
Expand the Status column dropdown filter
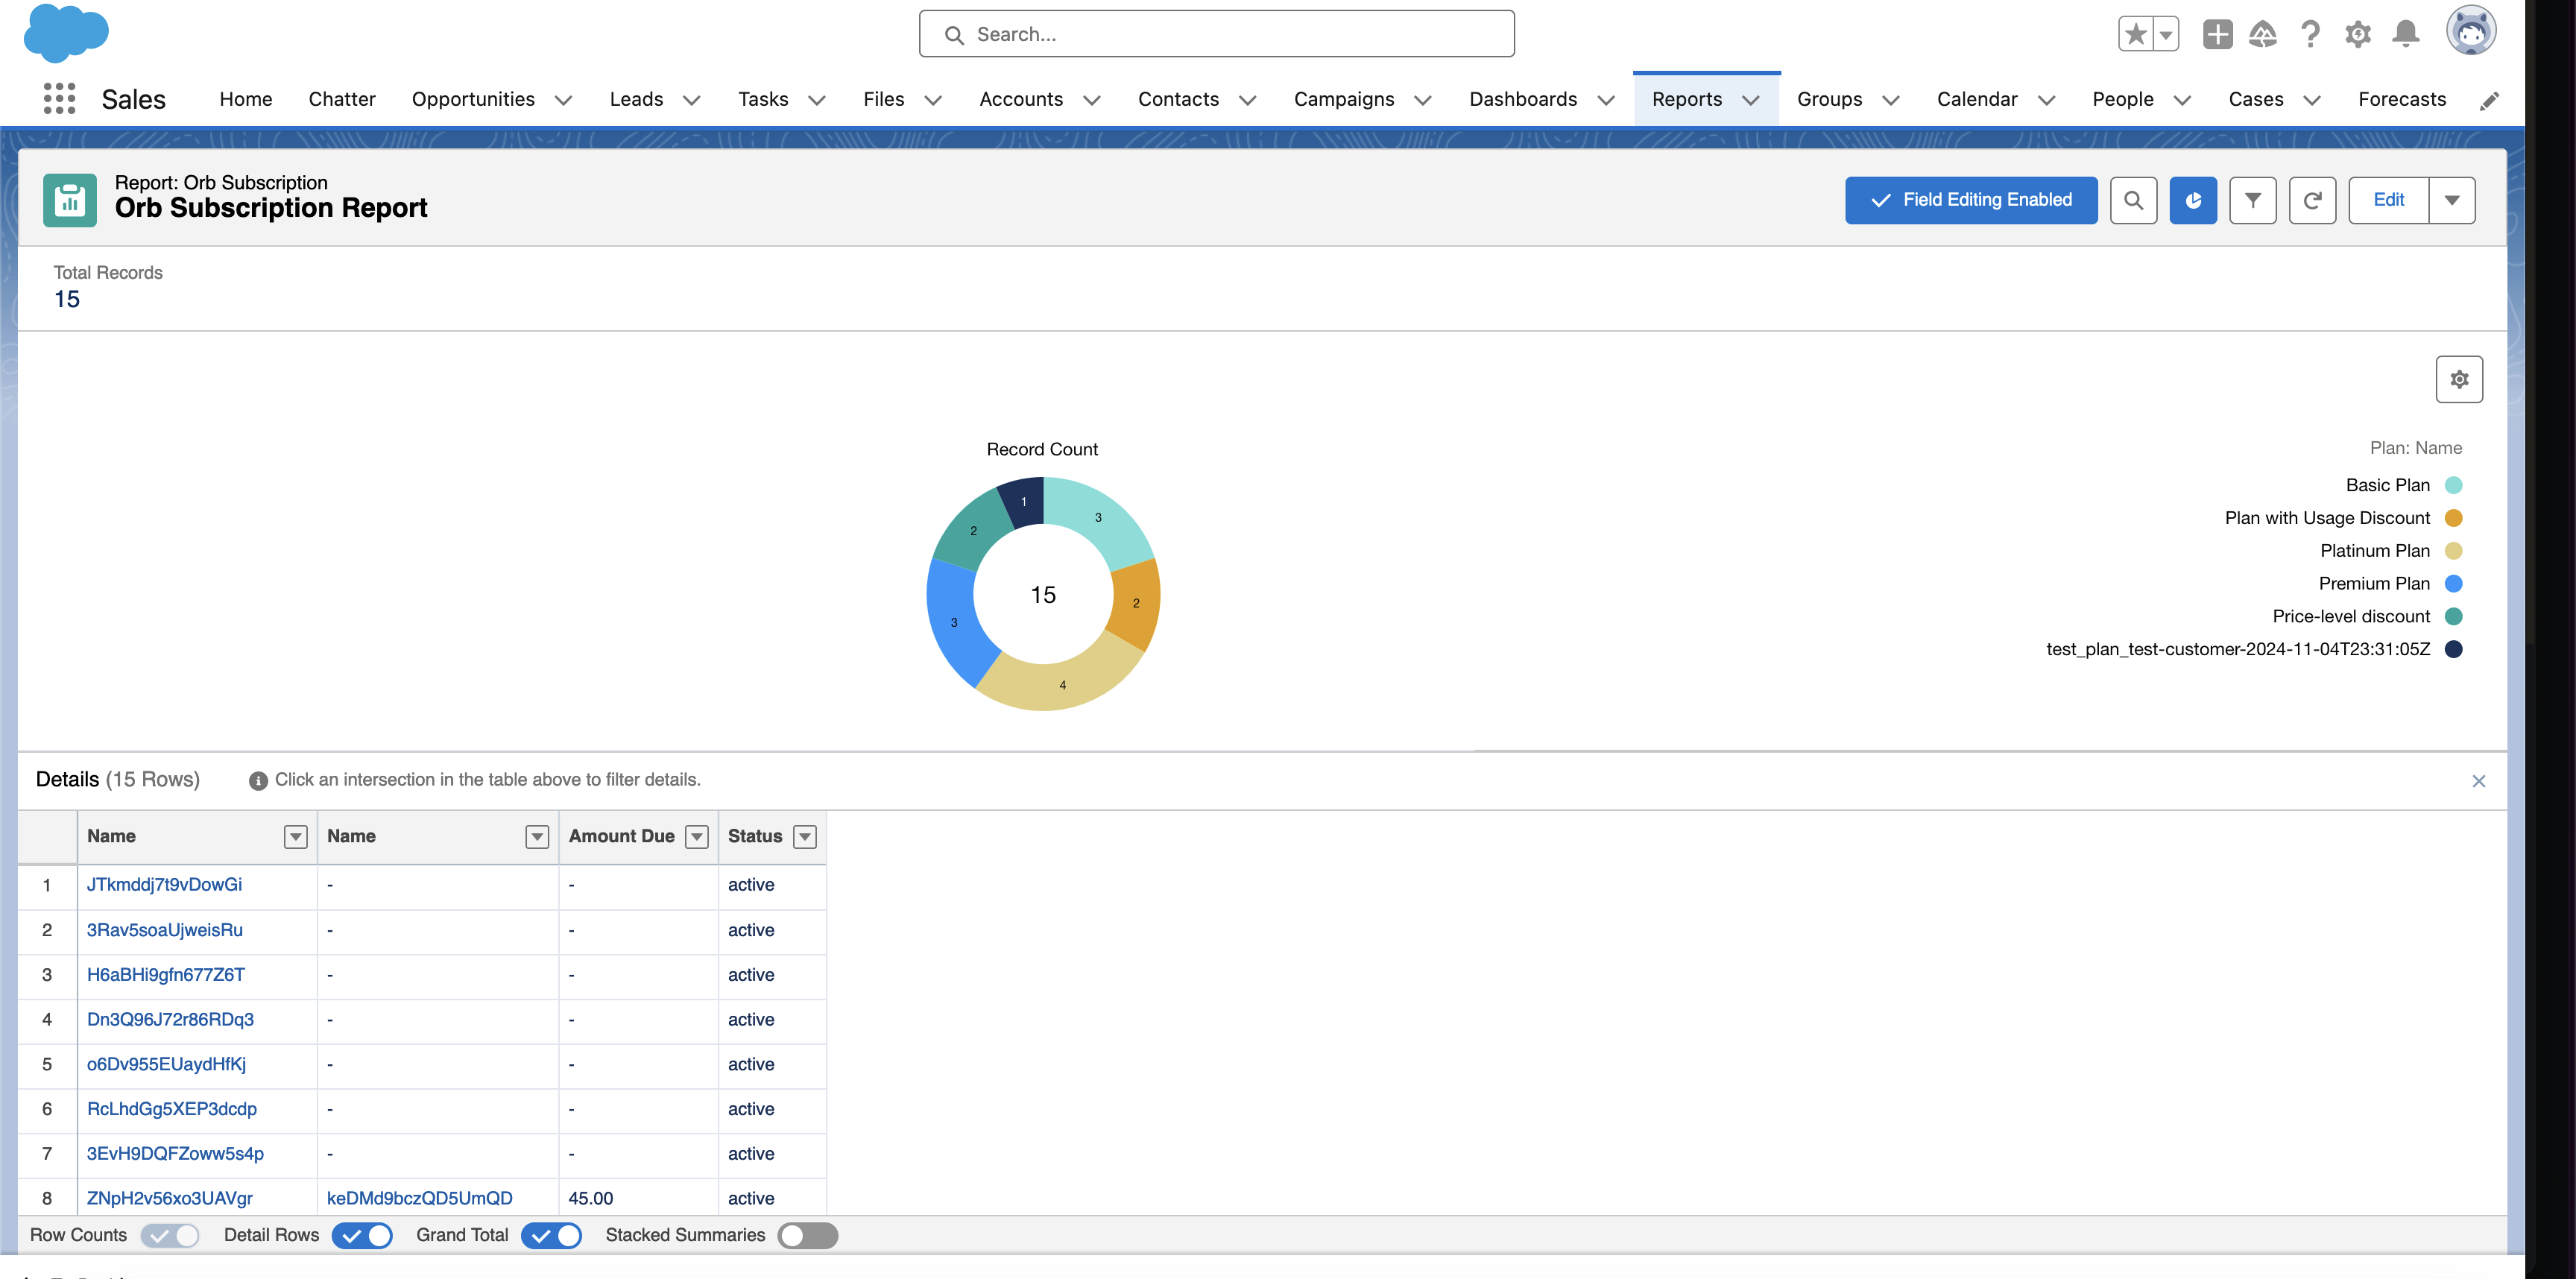tap(806, 836)
